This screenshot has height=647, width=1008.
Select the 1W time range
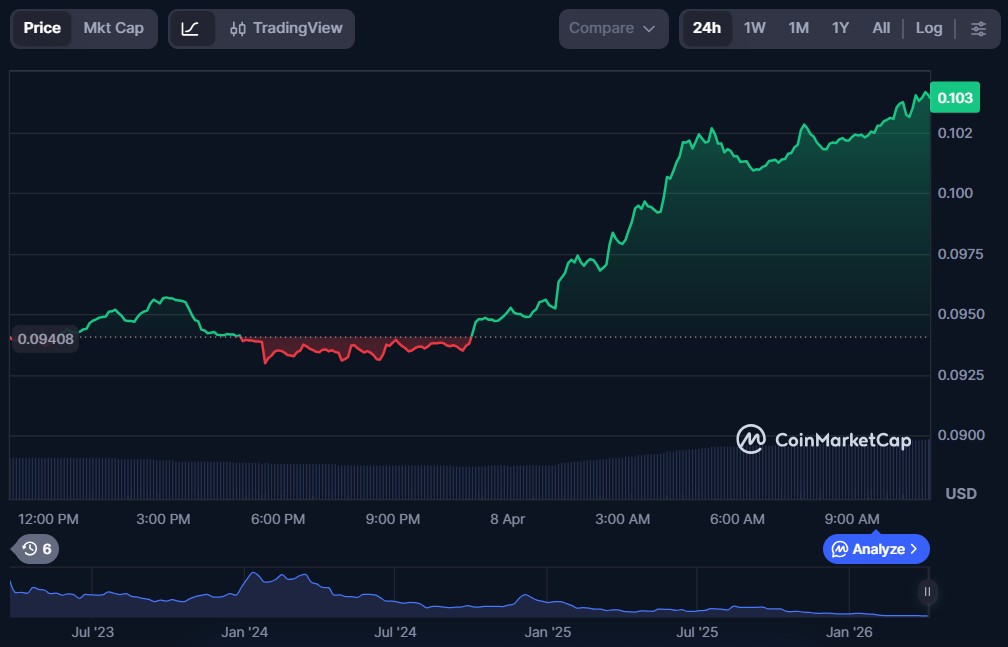(754, 29)
